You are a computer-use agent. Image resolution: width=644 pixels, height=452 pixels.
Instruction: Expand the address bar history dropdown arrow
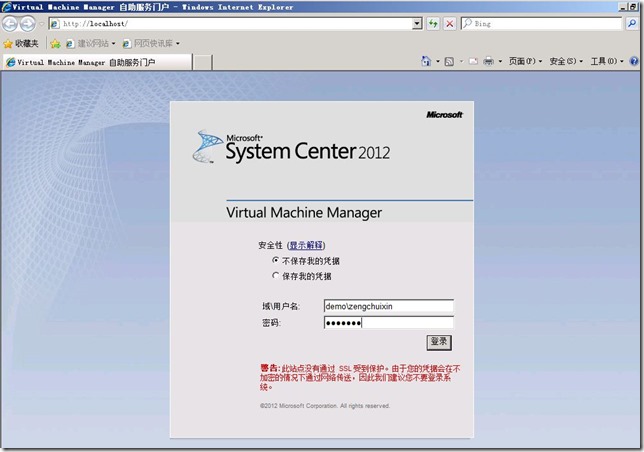tap(417, 24)
